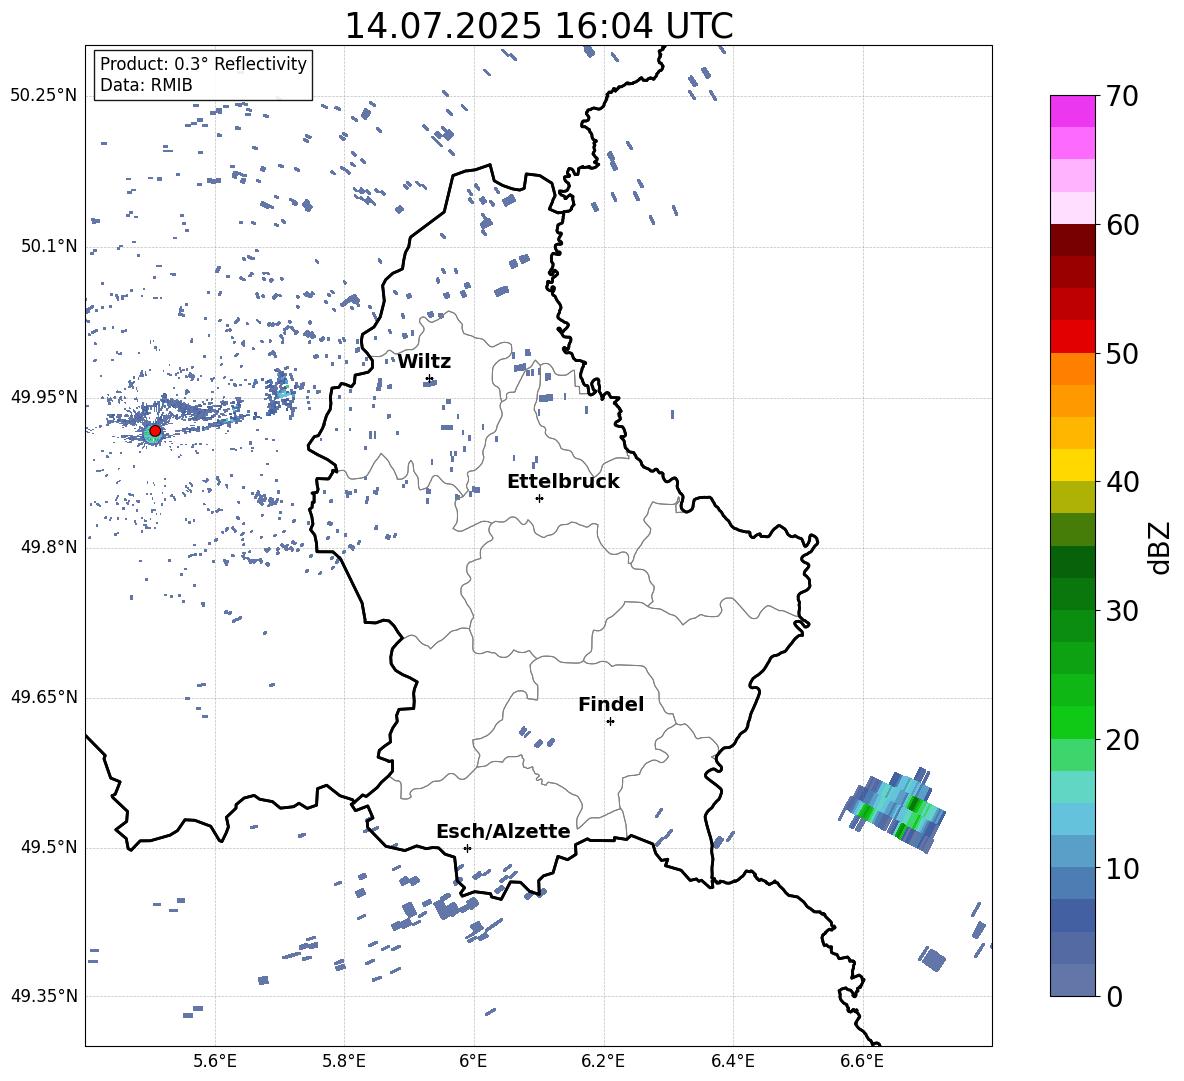Click the Esch/Alzette station cross marker
1184x1081 pixels.
click(x=467, y=848)
